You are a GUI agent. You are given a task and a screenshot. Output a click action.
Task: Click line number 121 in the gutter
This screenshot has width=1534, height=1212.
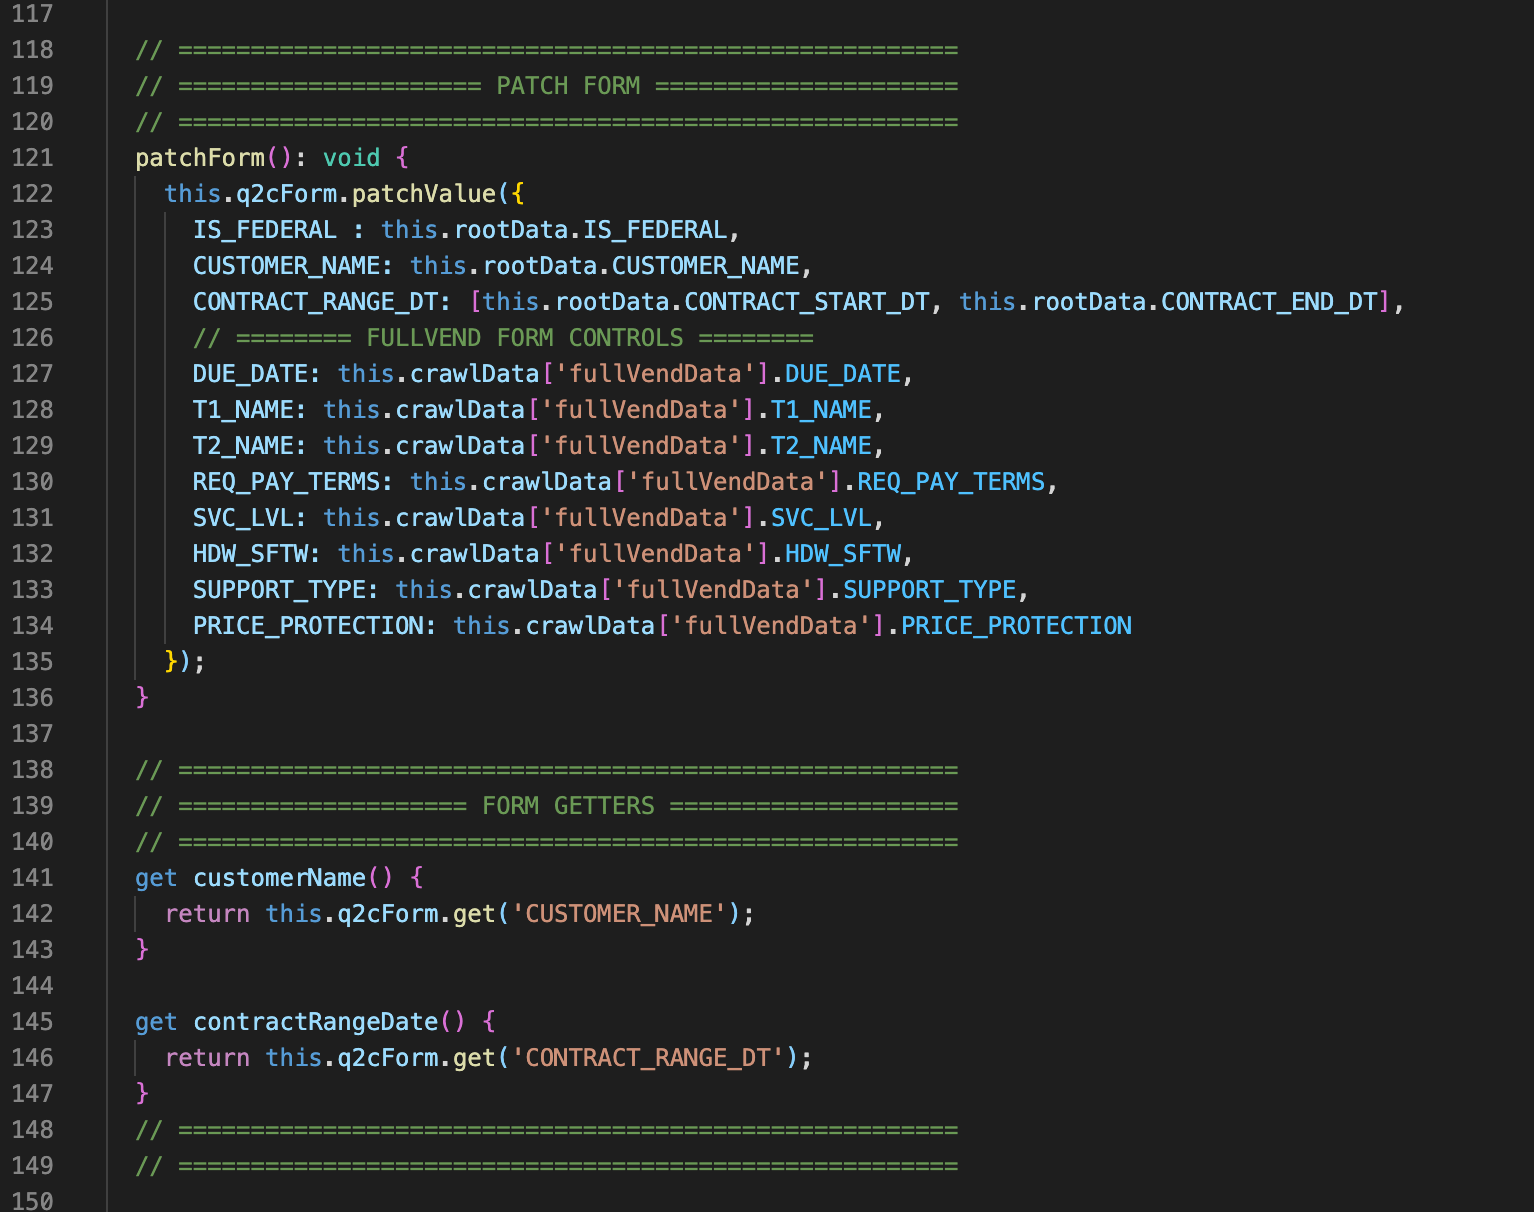[x=32, y=158]
